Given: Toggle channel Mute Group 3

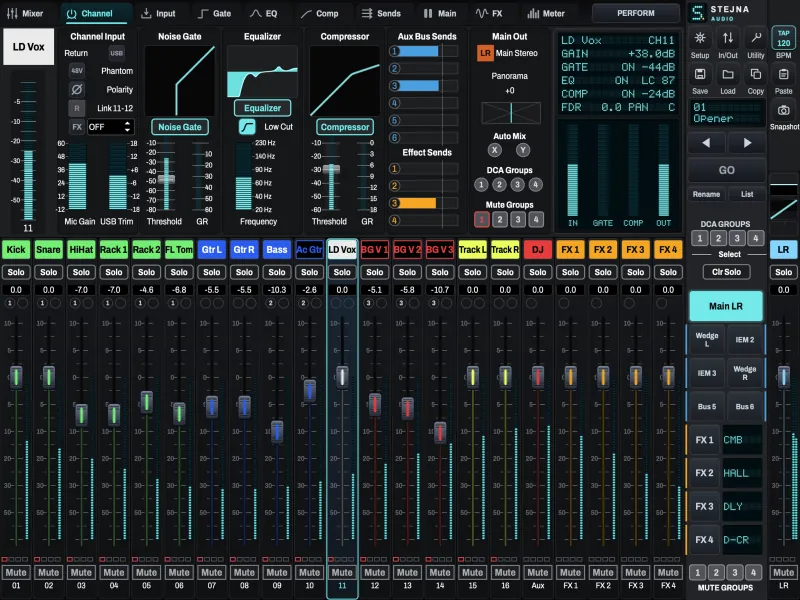Looking at the screenshot, I should (518, 219).
